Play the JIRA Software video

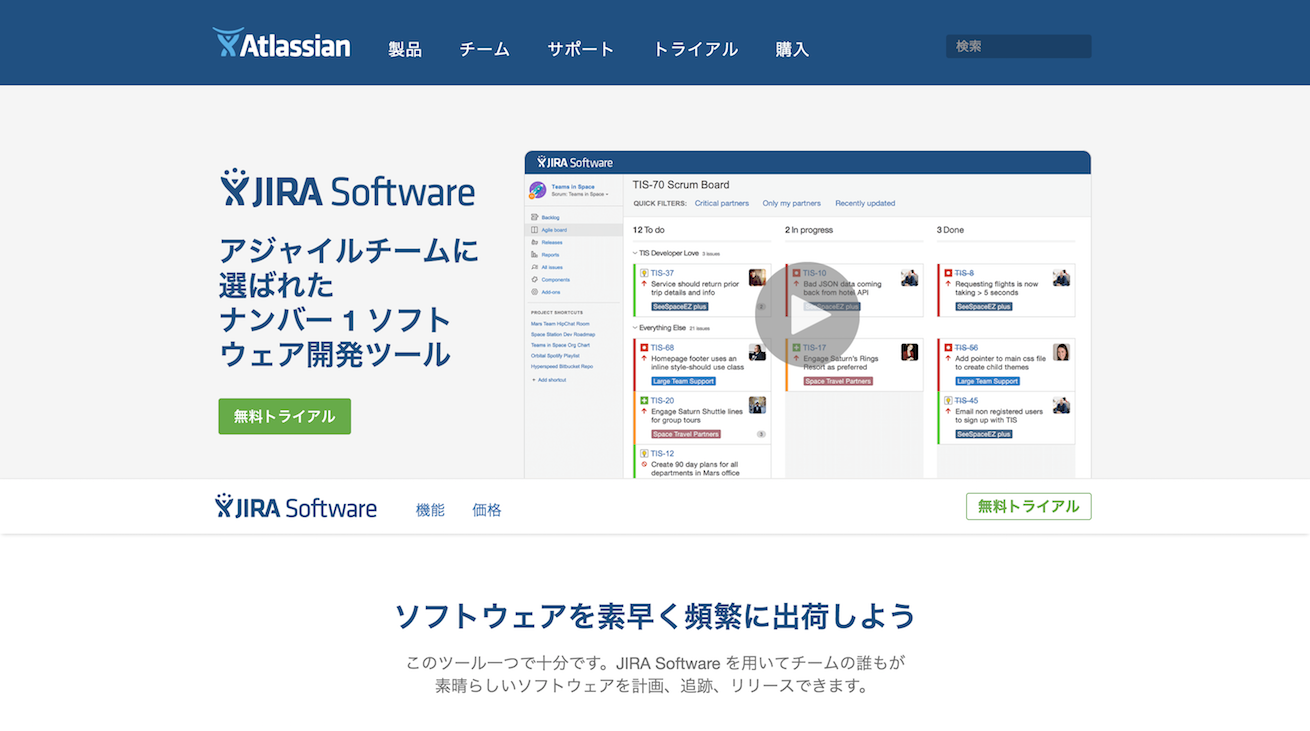(x=807, y=314)
